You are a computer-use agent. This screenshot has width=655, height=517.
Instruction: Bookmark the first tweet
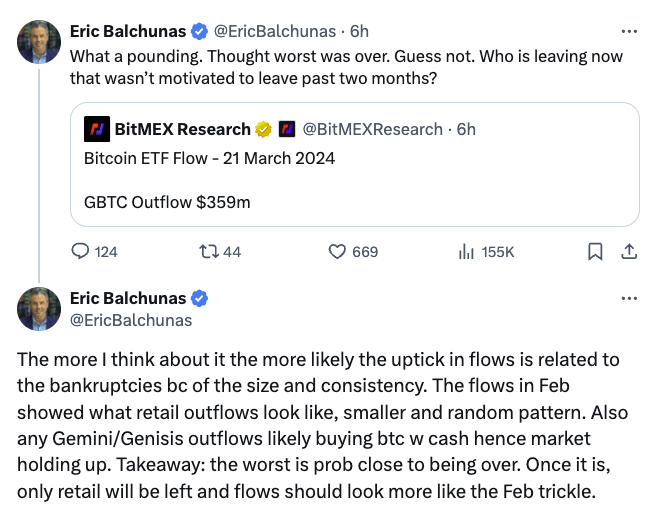point(595,252)
